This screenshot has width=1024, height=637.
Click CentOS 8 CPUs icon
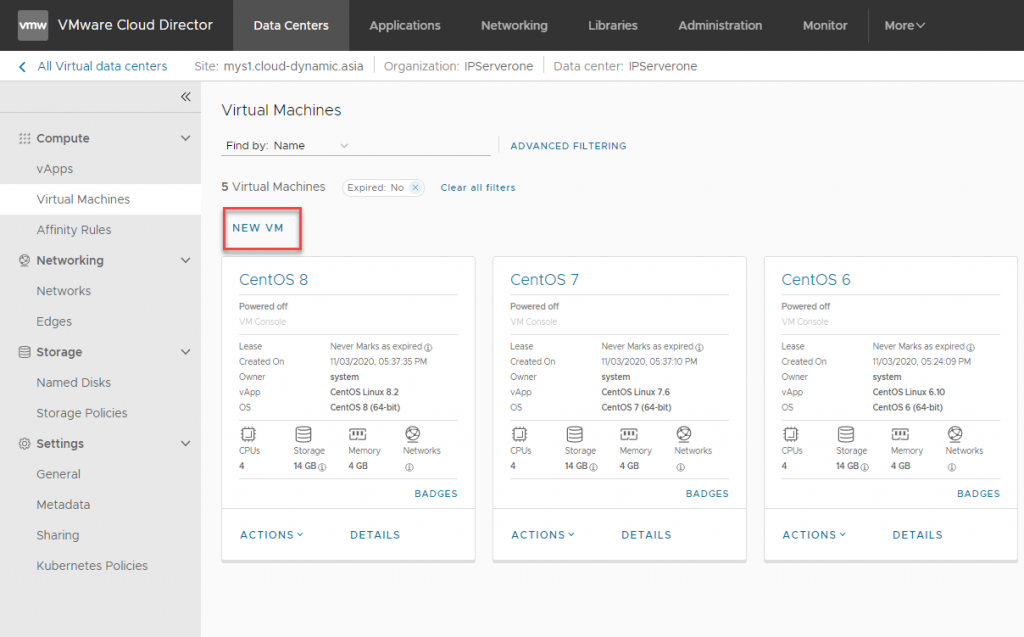[248, 434]
